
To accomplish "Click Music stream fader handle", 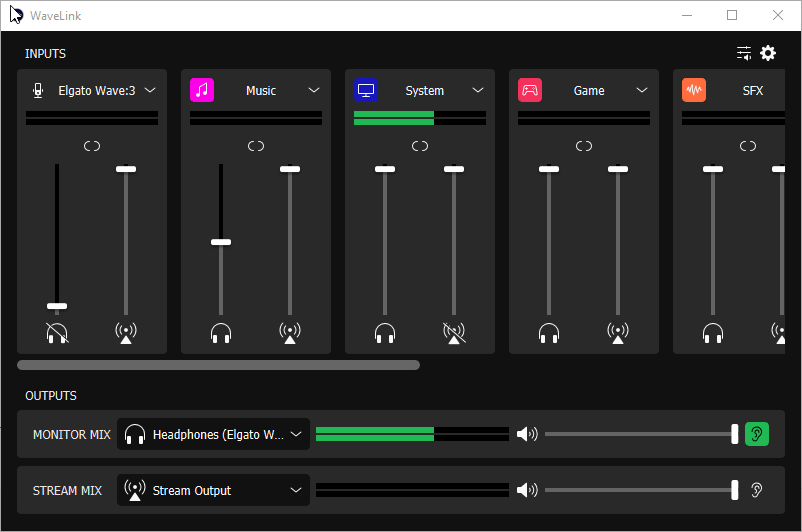I will coord(290,169).
